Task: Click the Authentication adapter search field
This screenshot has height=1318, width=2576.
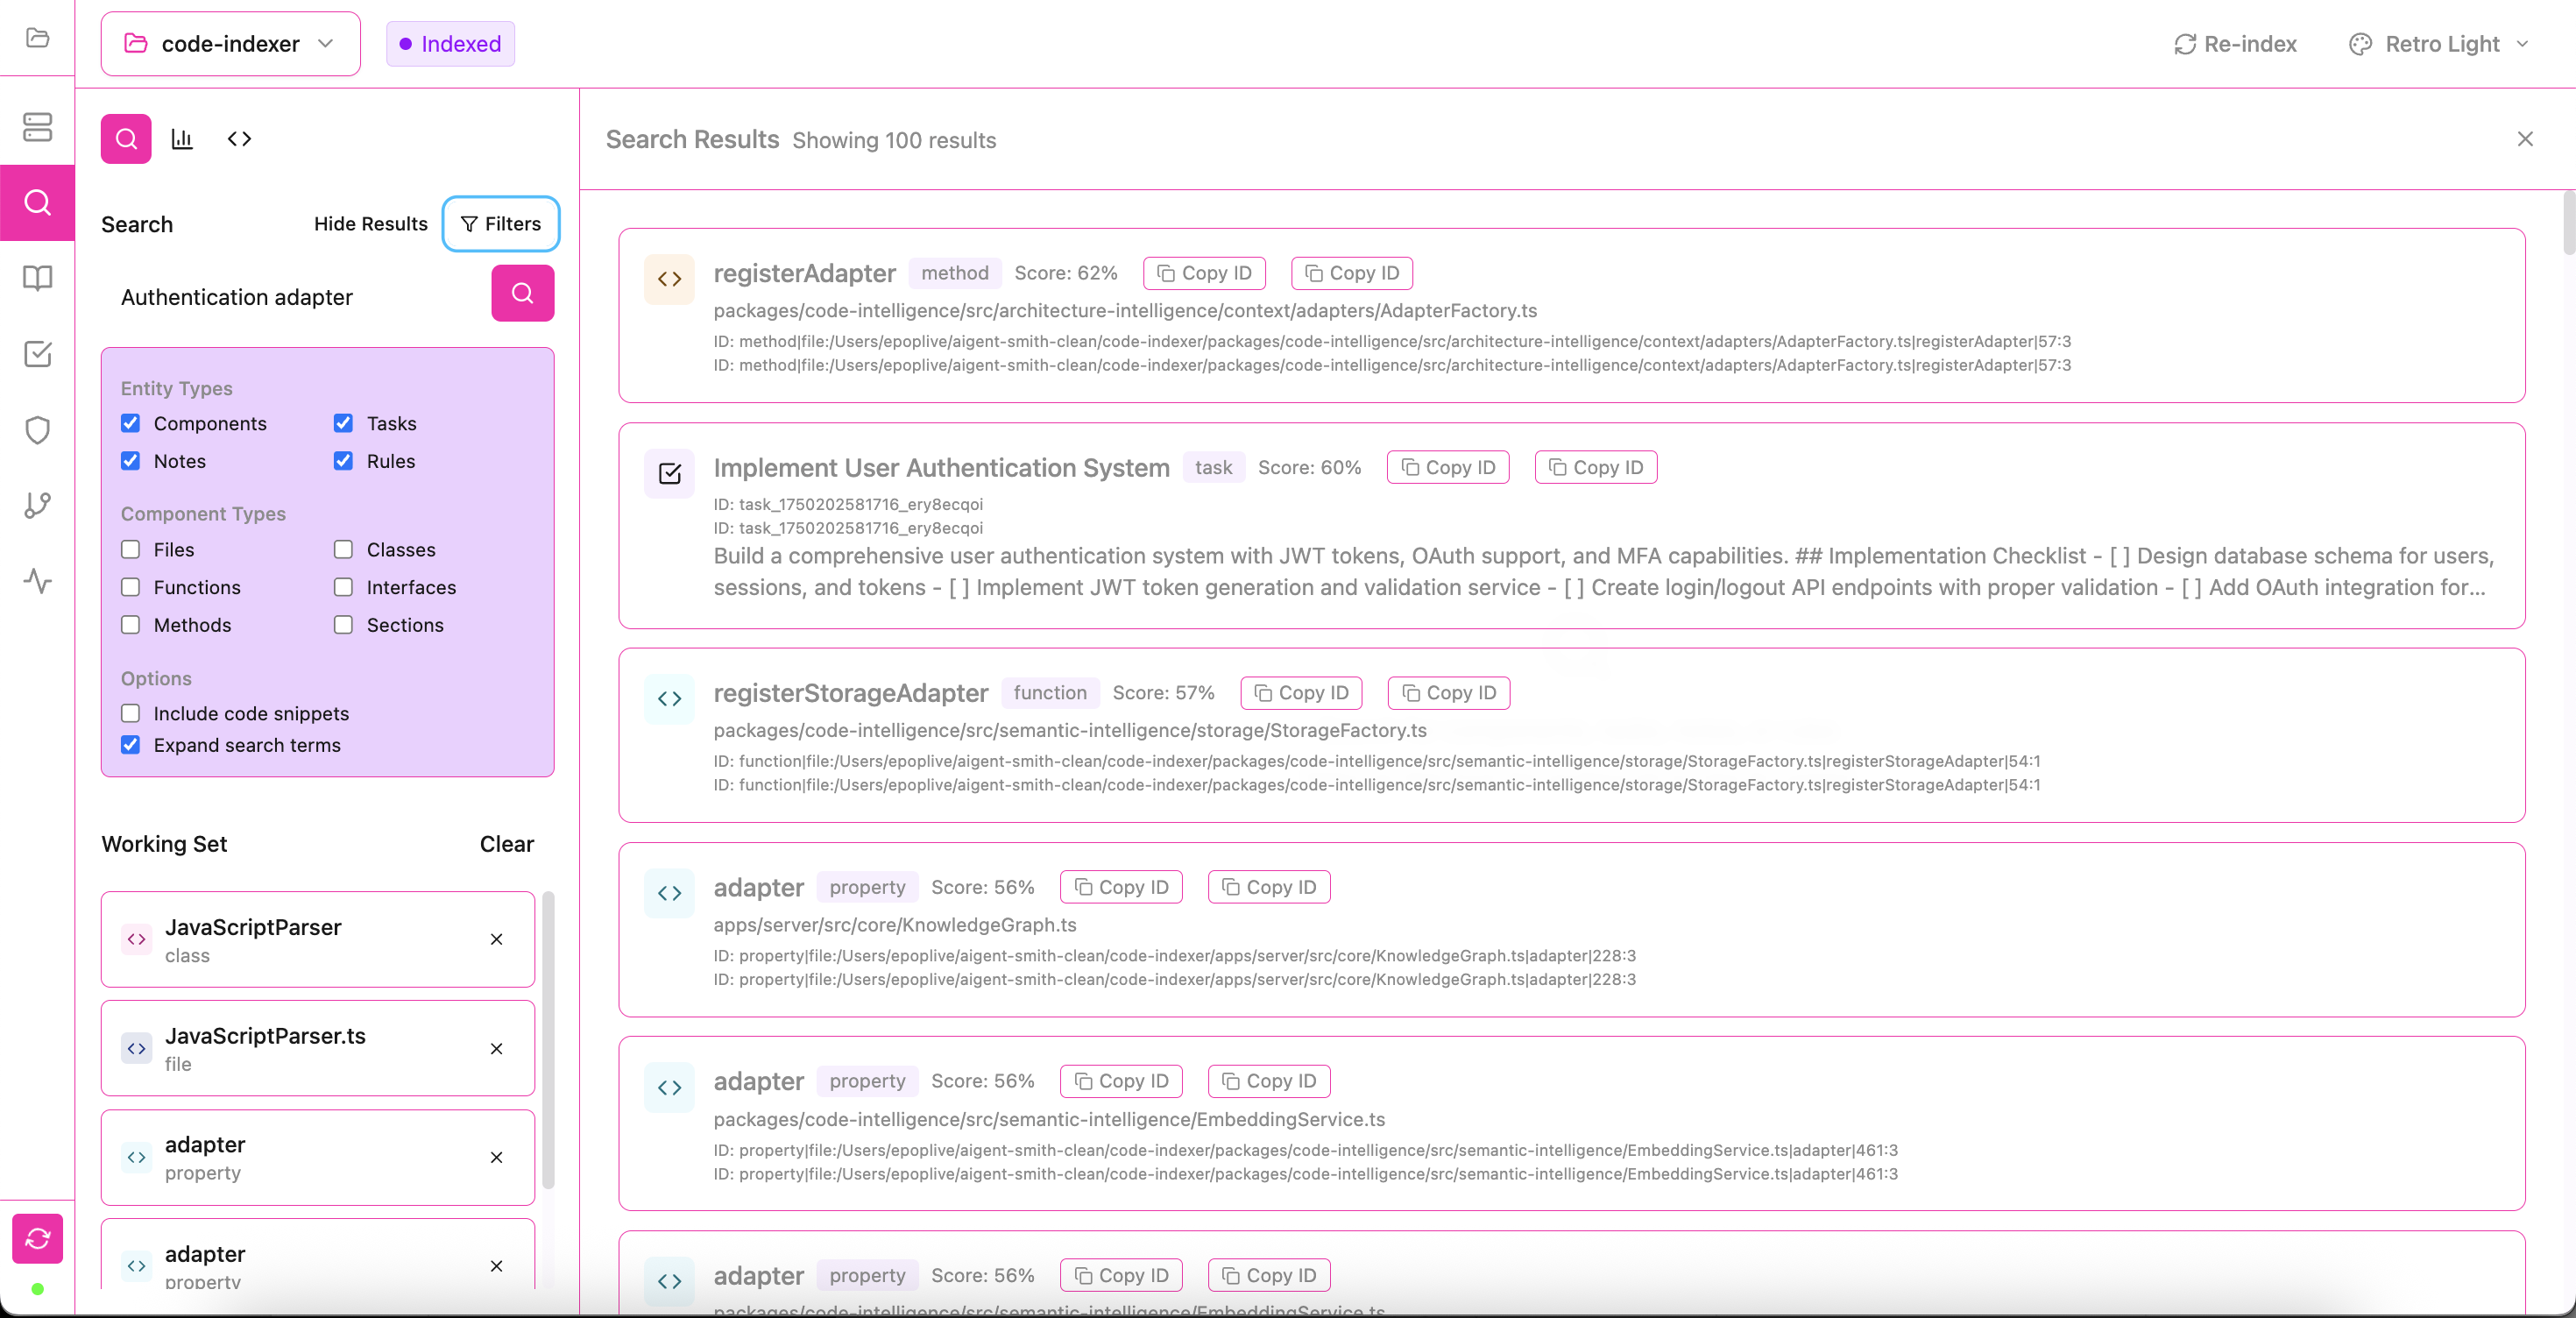Action: 296,297
